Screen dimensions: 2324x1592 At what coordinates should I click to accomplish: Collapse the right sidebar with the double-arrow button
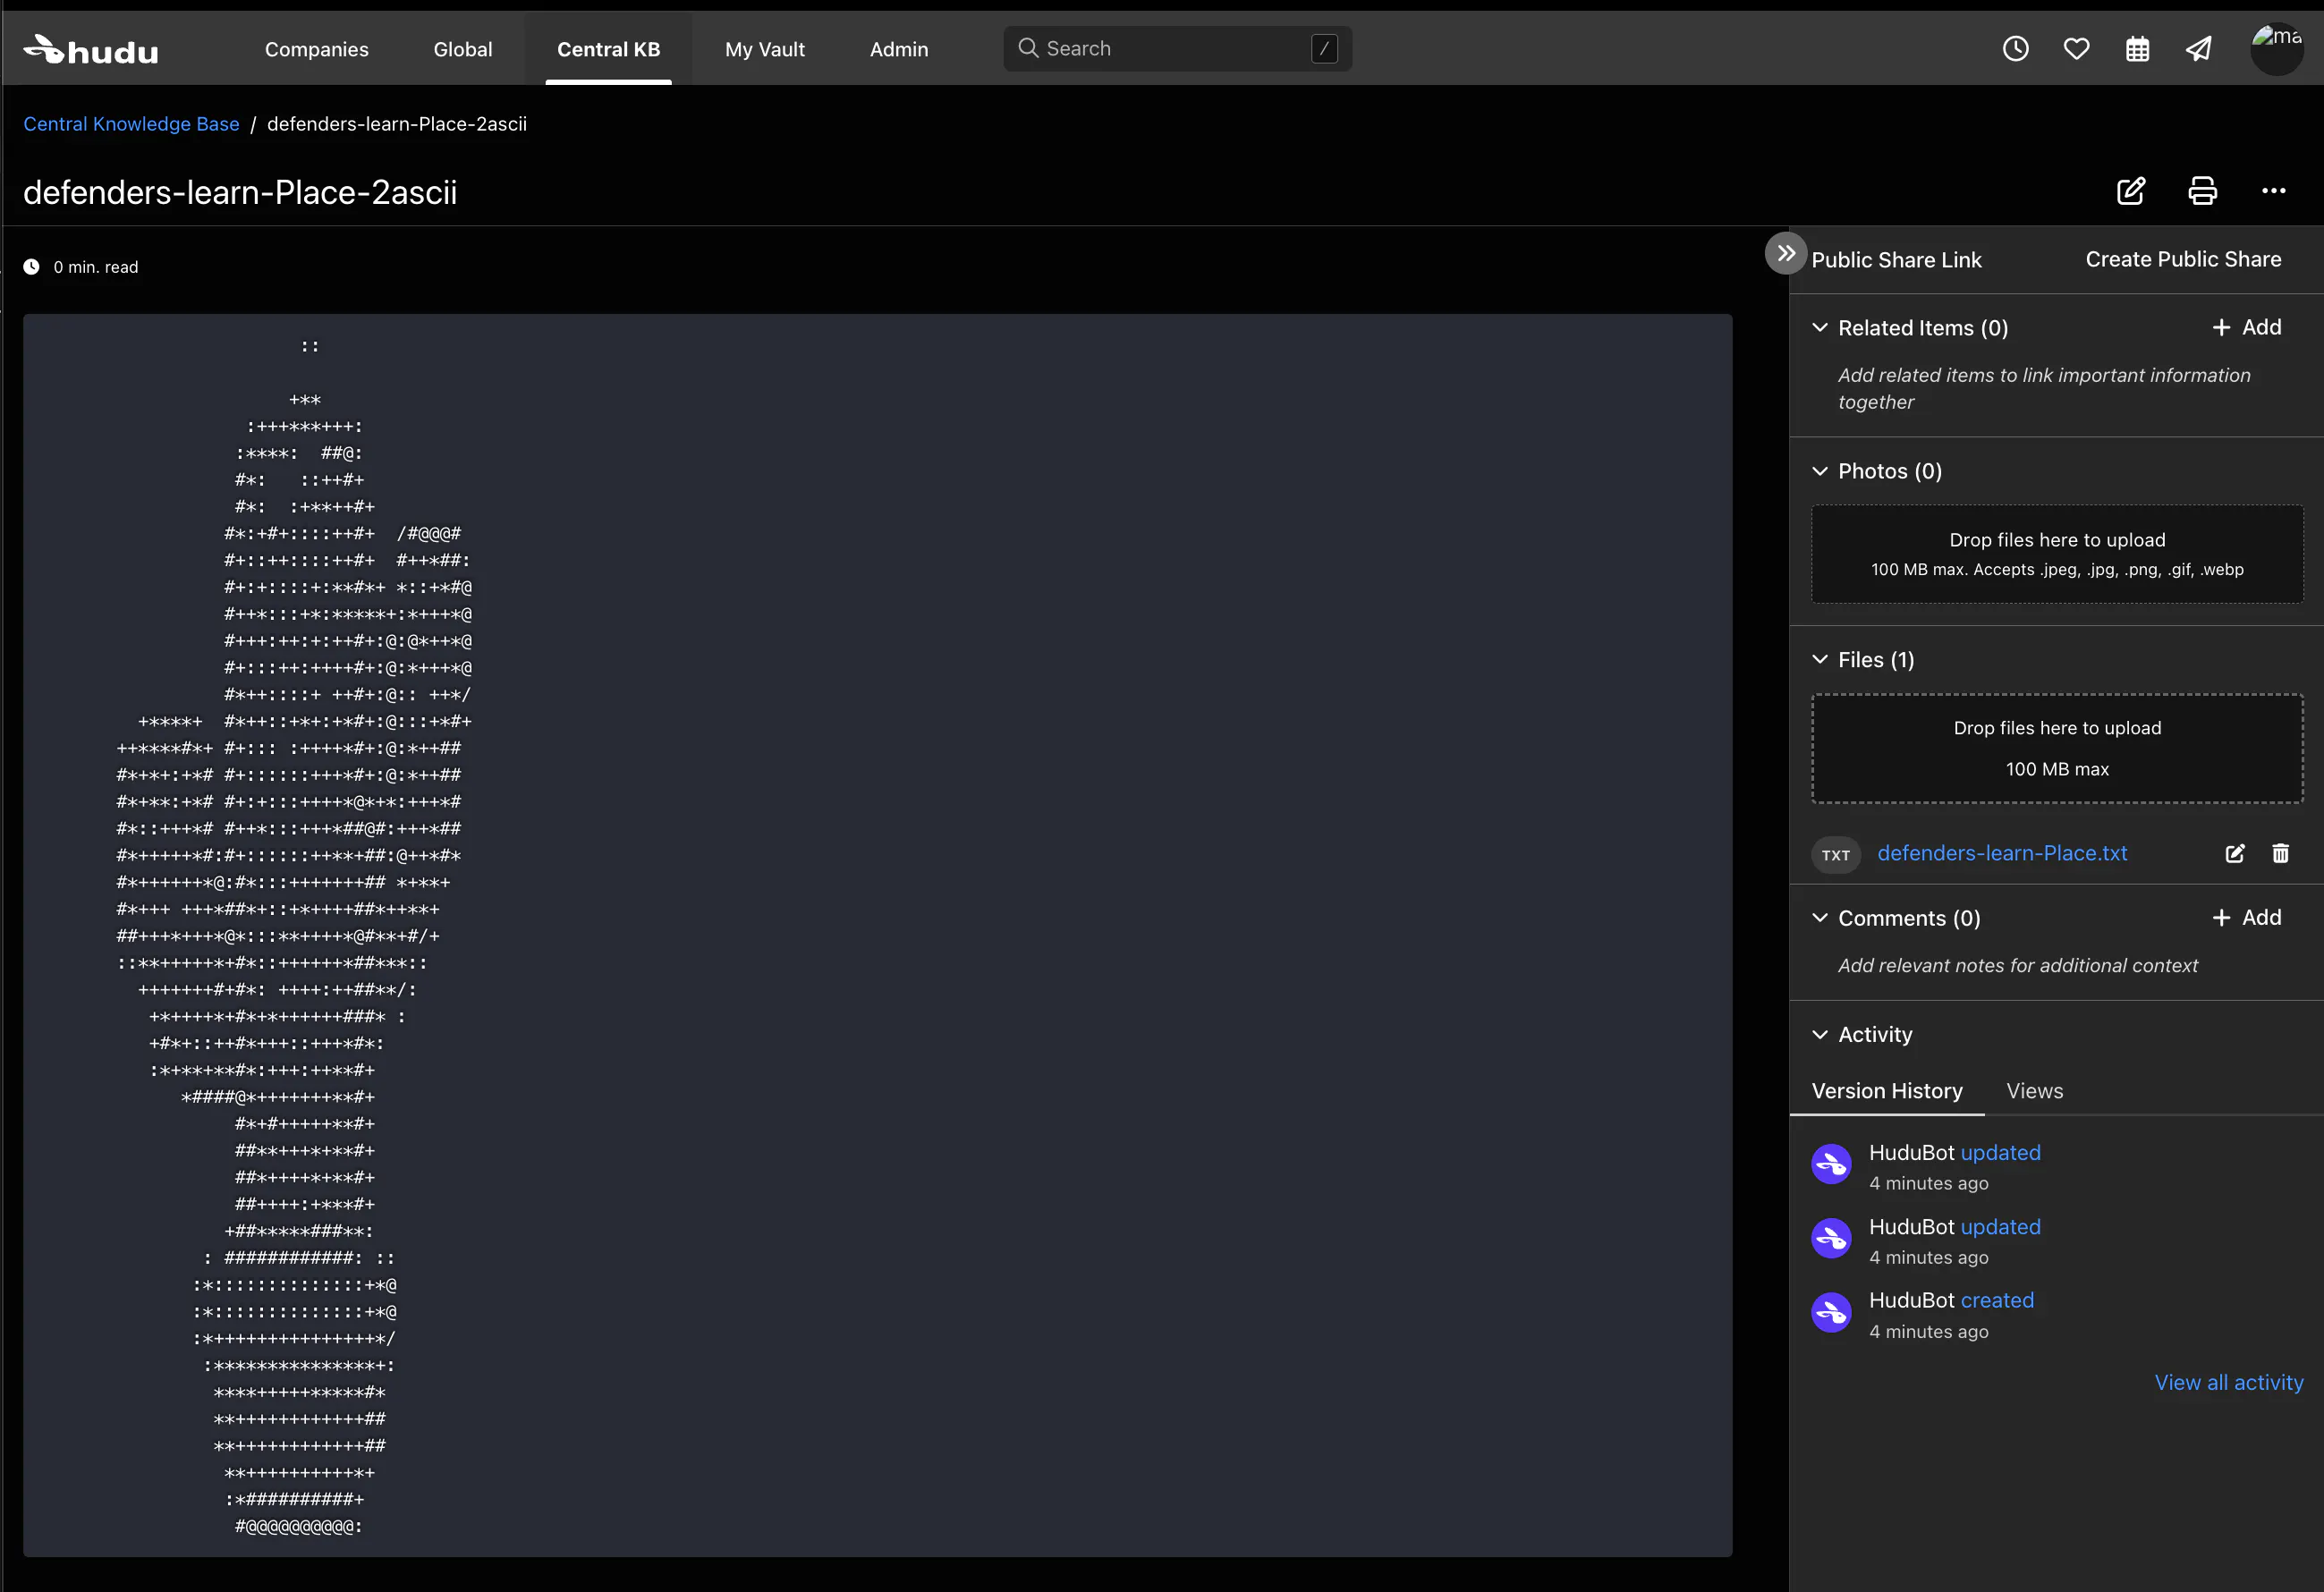1786,253
